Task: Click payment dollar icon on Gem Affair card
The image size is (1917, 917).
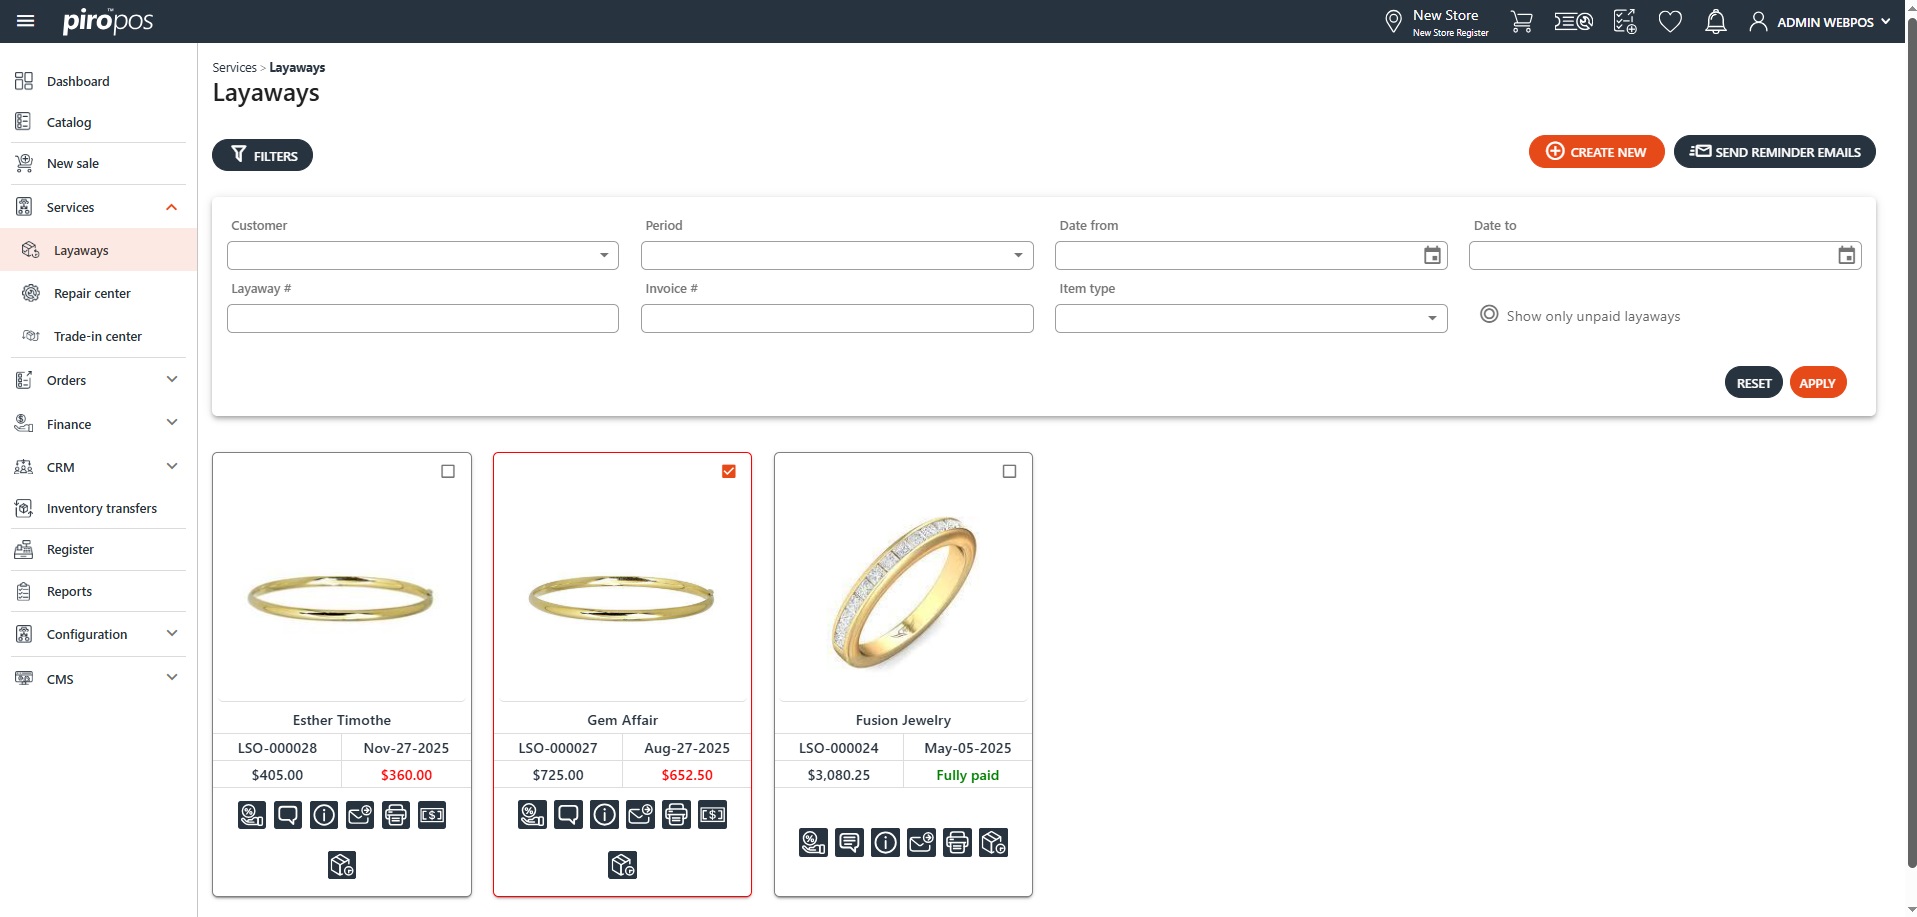Action: pos(712,815)
